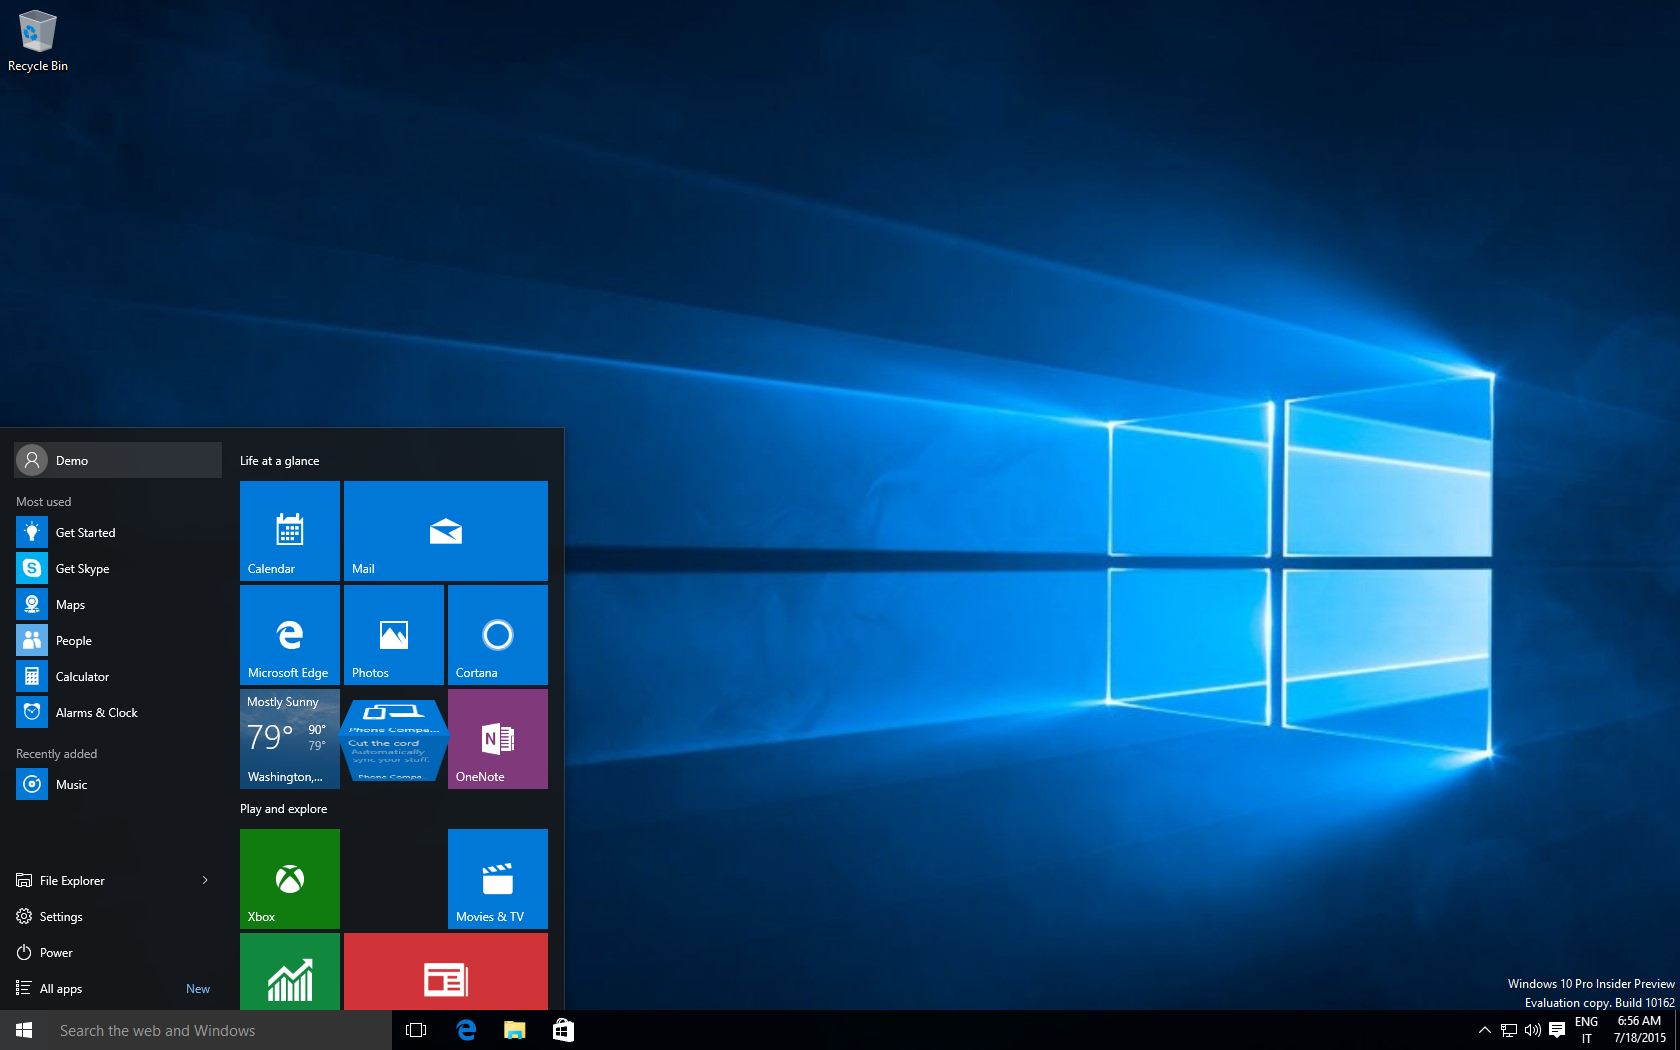This screenshot has height=1050, width=1680.
Task: Open the volume control in system tray
Action: tap(1532, 1030)
